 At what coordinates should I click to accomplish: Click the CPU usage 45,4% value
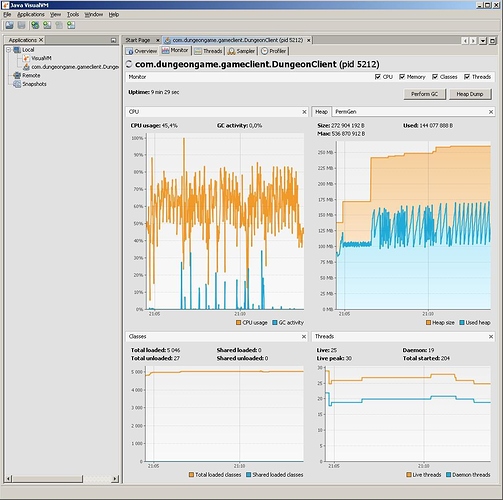tap(169, 126)
